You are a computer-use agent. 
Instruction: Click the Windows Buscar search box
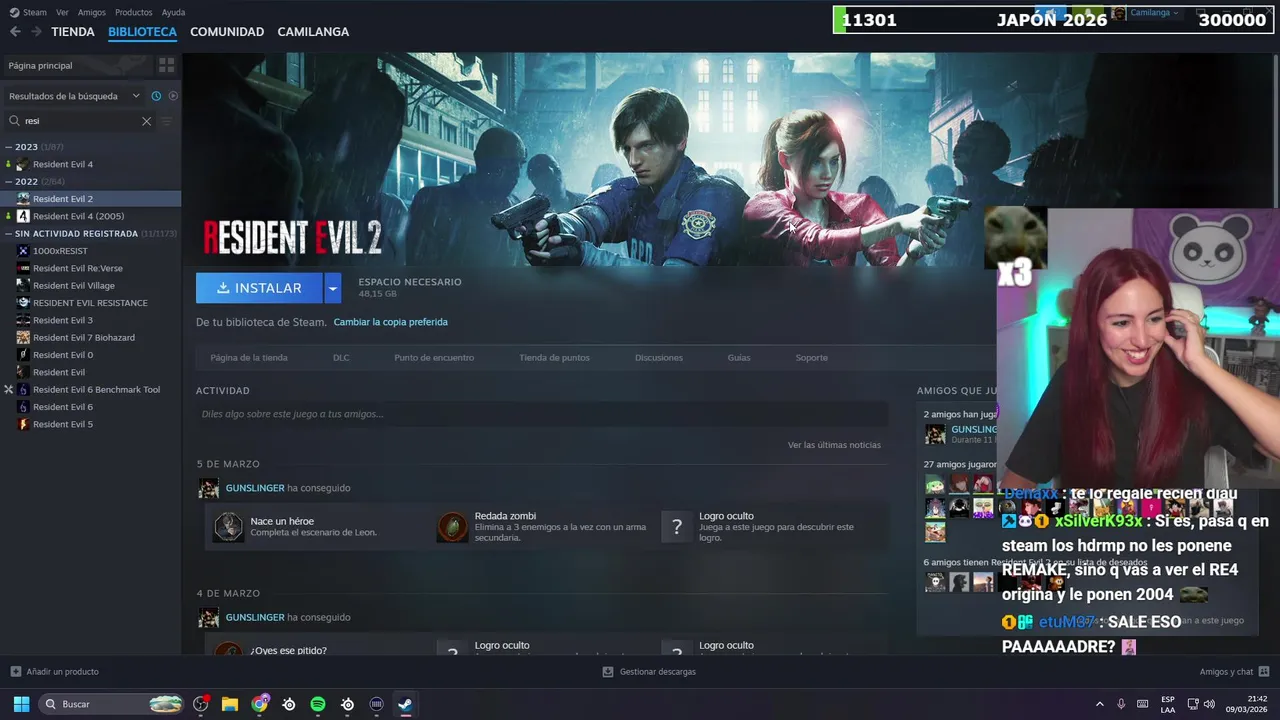coord(112,704)
